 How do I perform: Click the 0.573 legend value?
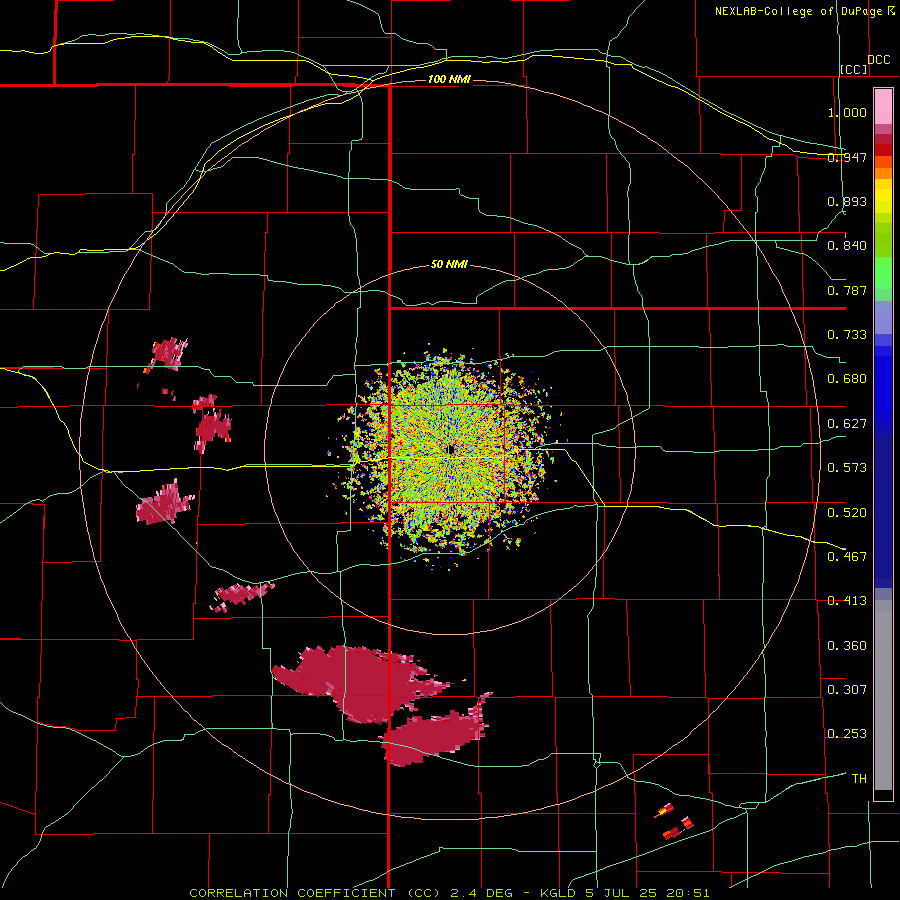point(847,468)
